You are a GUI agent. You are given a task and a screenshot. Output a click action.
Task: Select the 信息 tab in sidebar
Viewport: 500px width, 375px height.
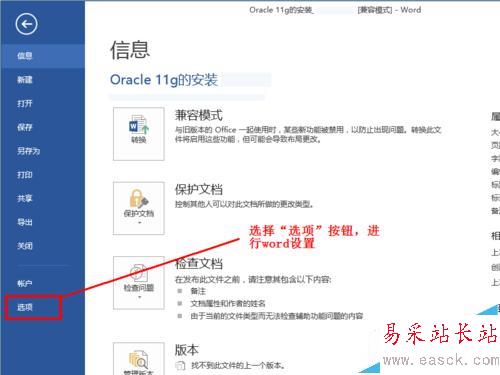(x=42, y=56)
